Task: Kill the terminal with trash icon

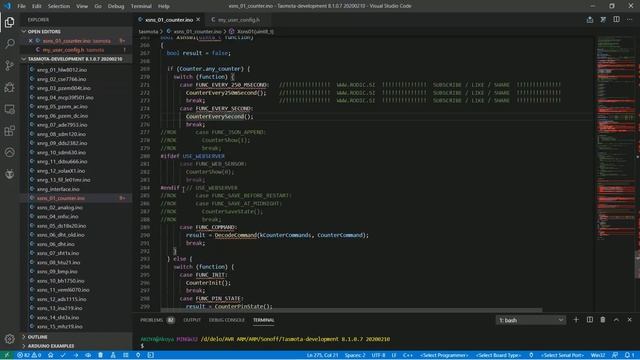Action: (x=603, y=320)
